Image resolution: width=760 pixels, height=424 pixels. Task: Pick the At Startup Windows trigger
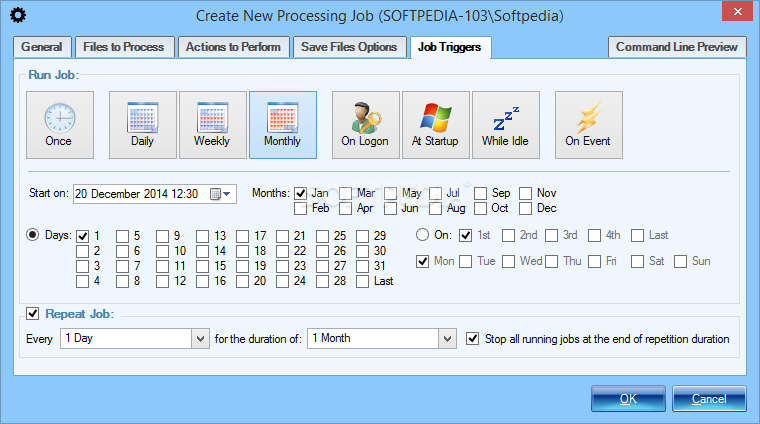coord(436,125)
